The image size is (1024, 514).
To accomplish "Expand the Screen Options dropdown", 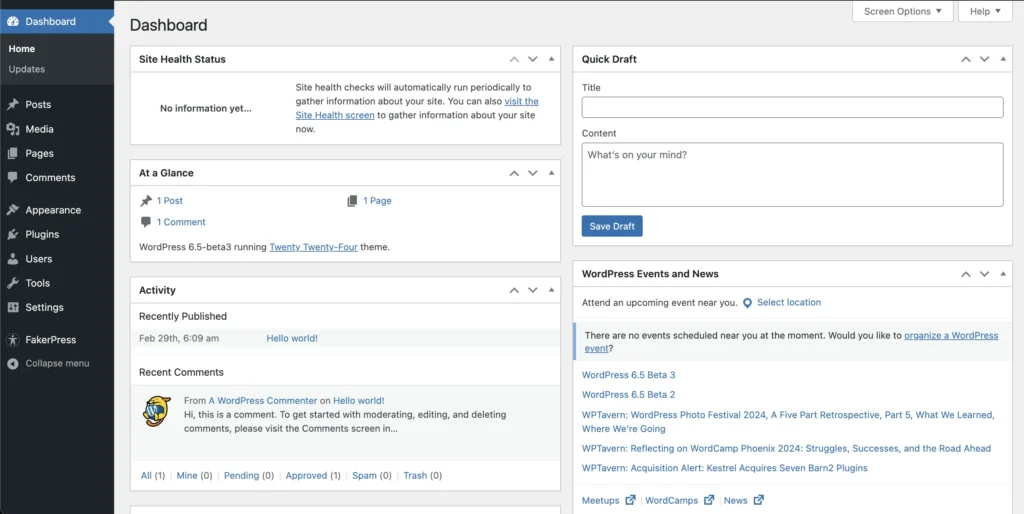I will pos(903,12).
